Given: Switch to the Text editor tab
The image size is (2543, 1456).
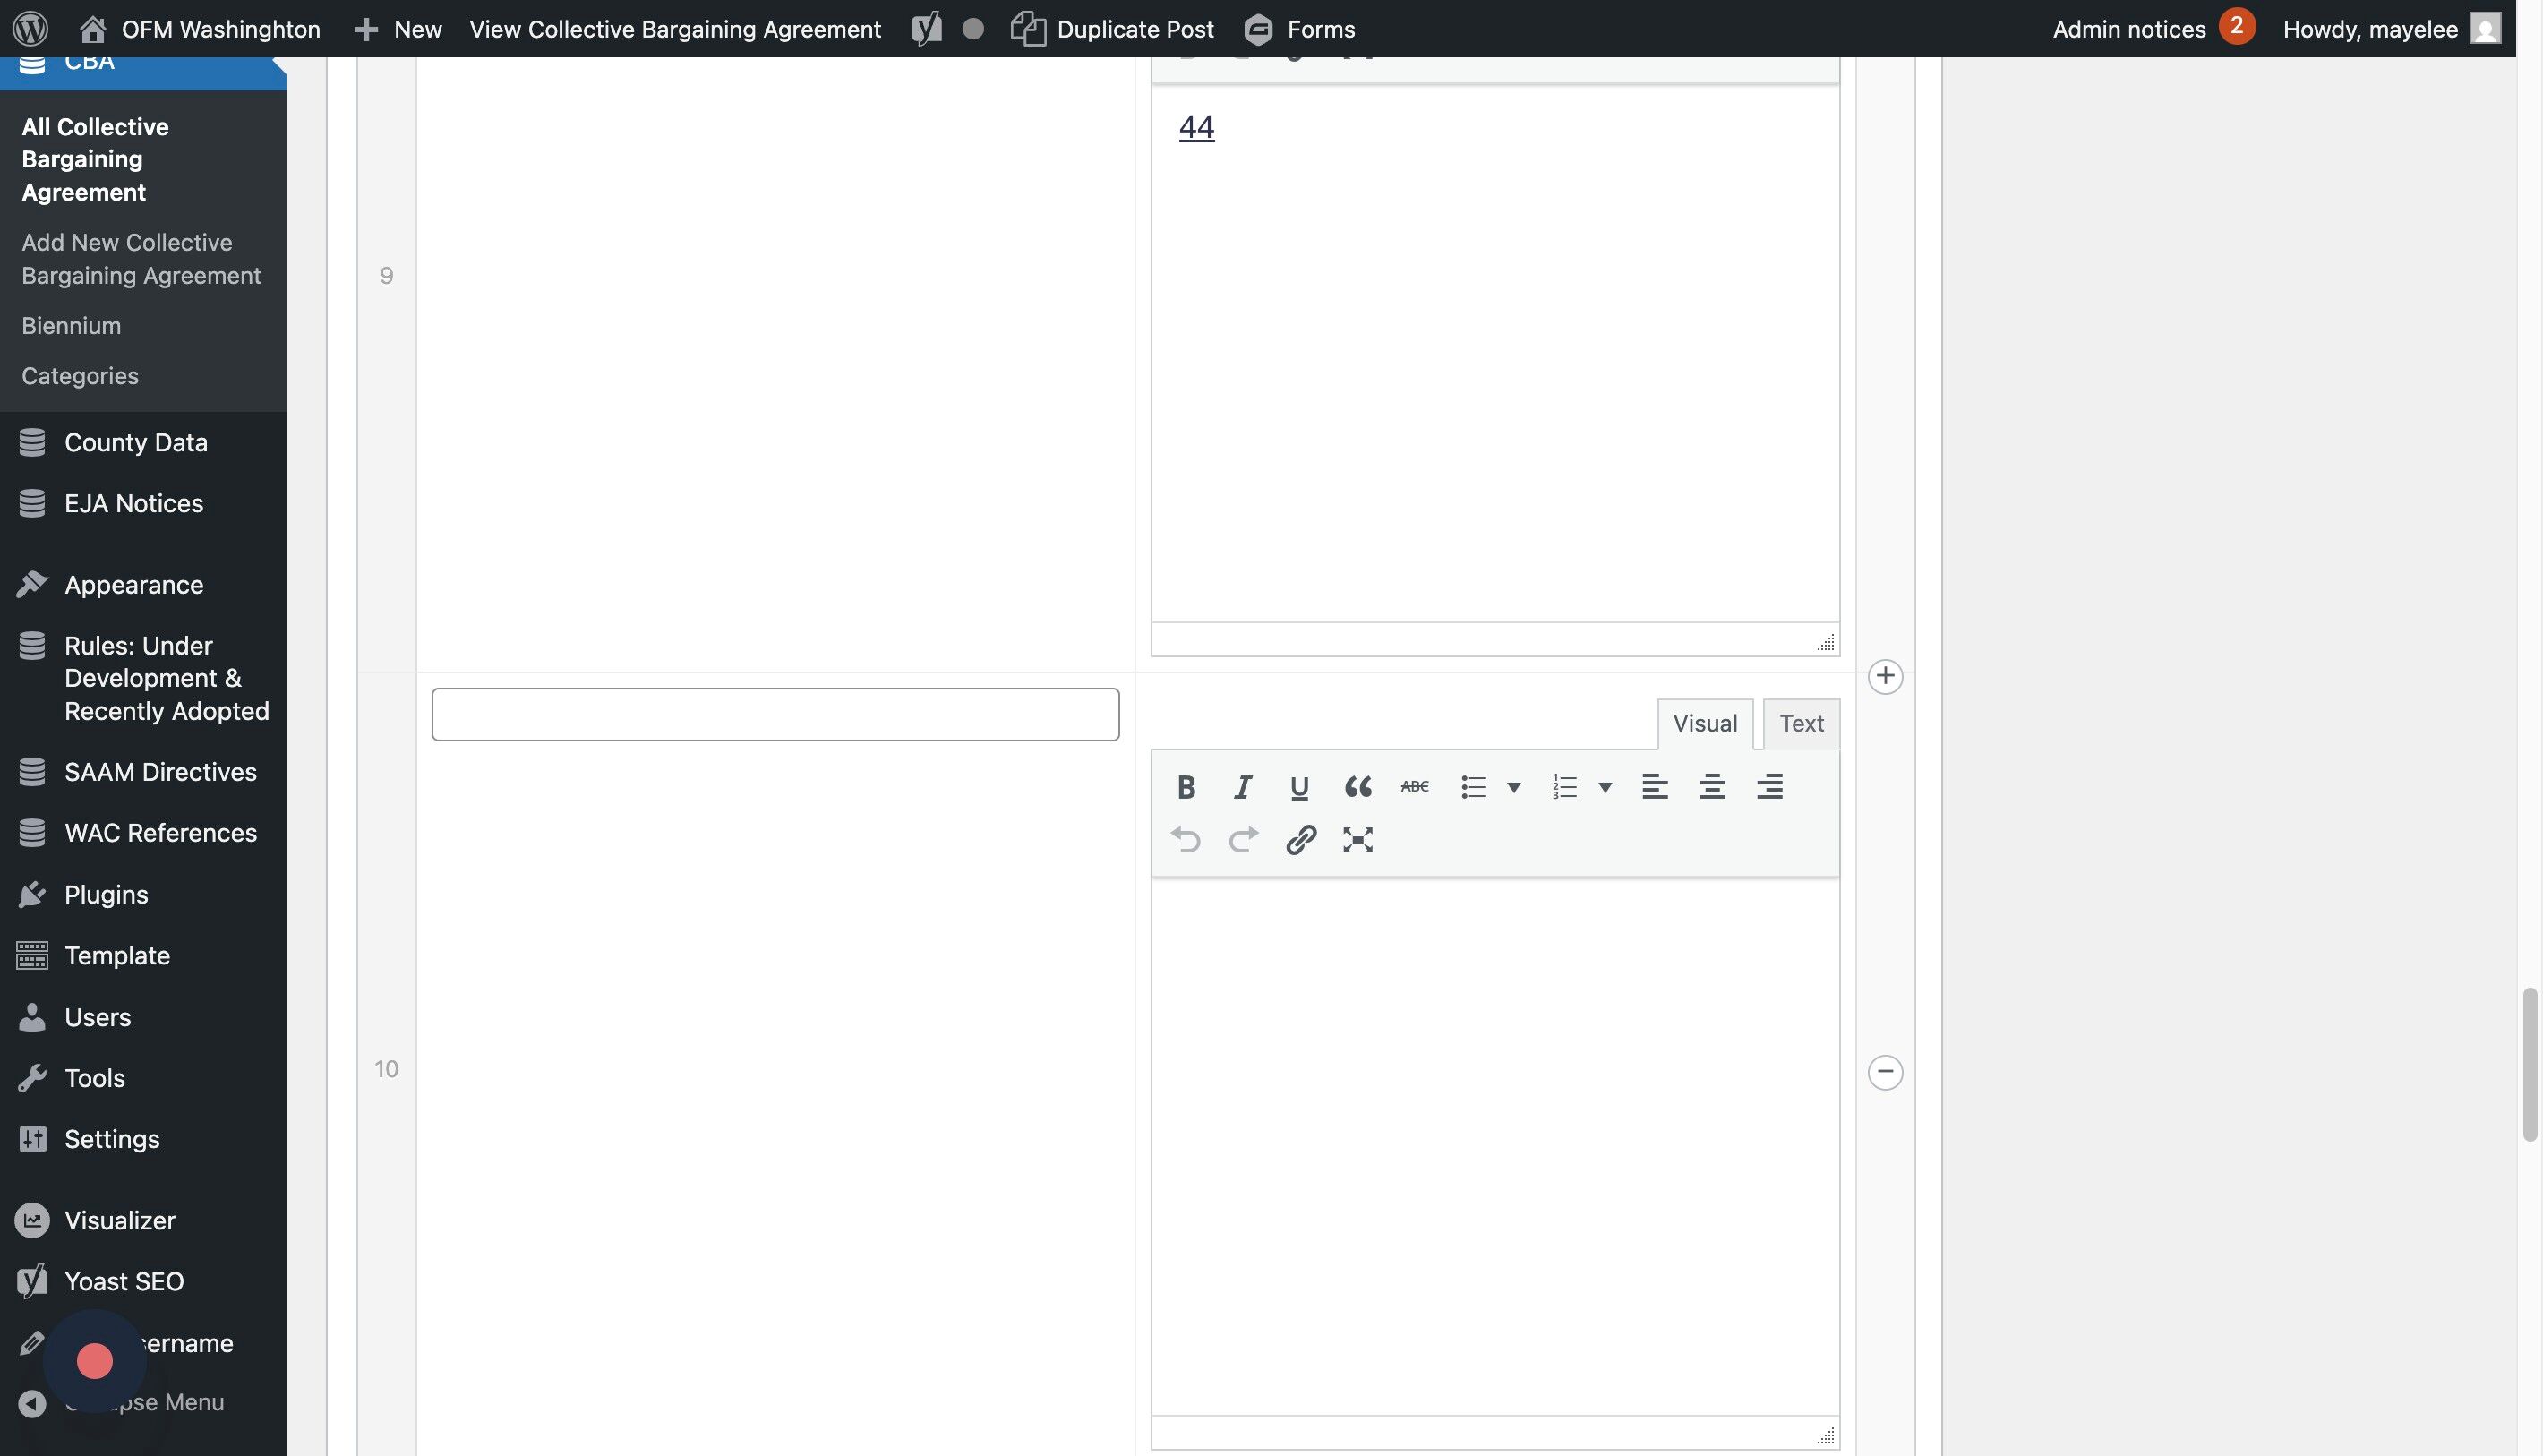Looking at the screenshot, I should (1801, 723).
